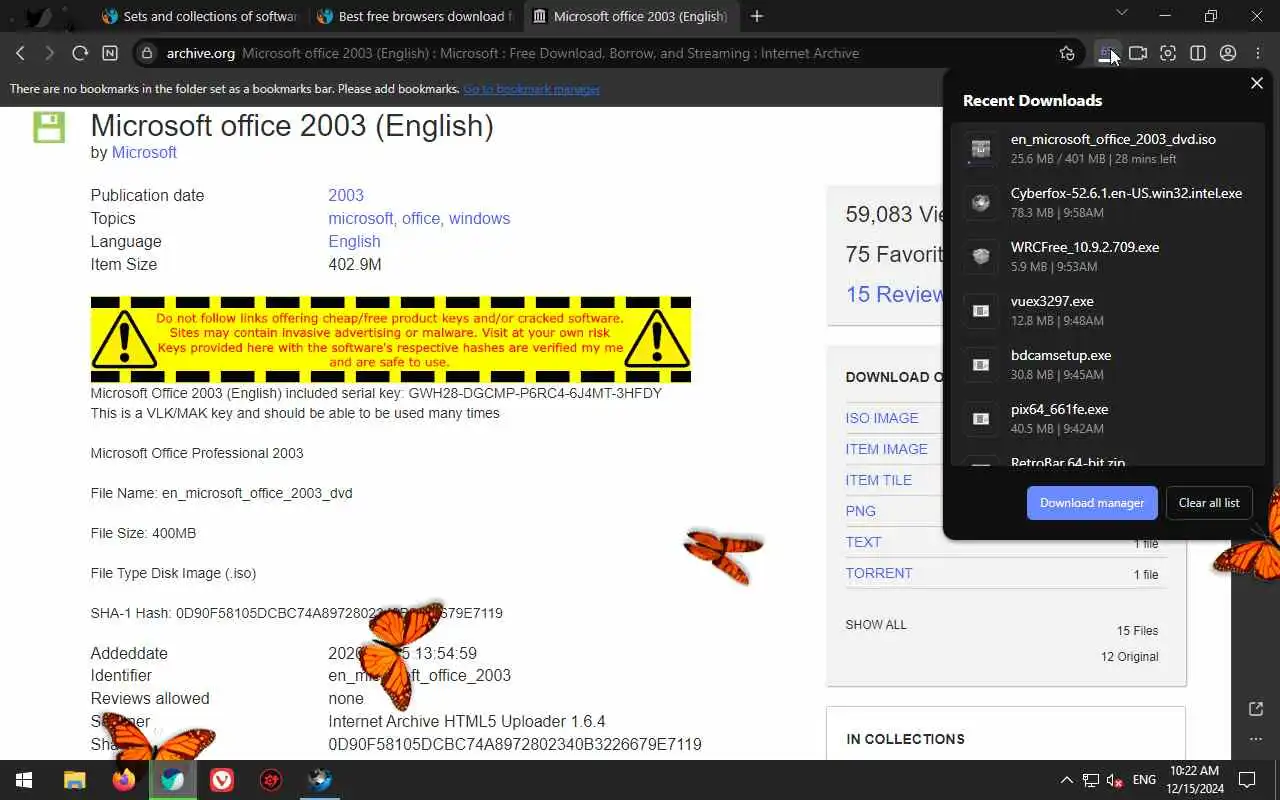Open the screenshot capture tool
Screen dimensions: 1280x800
1168,53
